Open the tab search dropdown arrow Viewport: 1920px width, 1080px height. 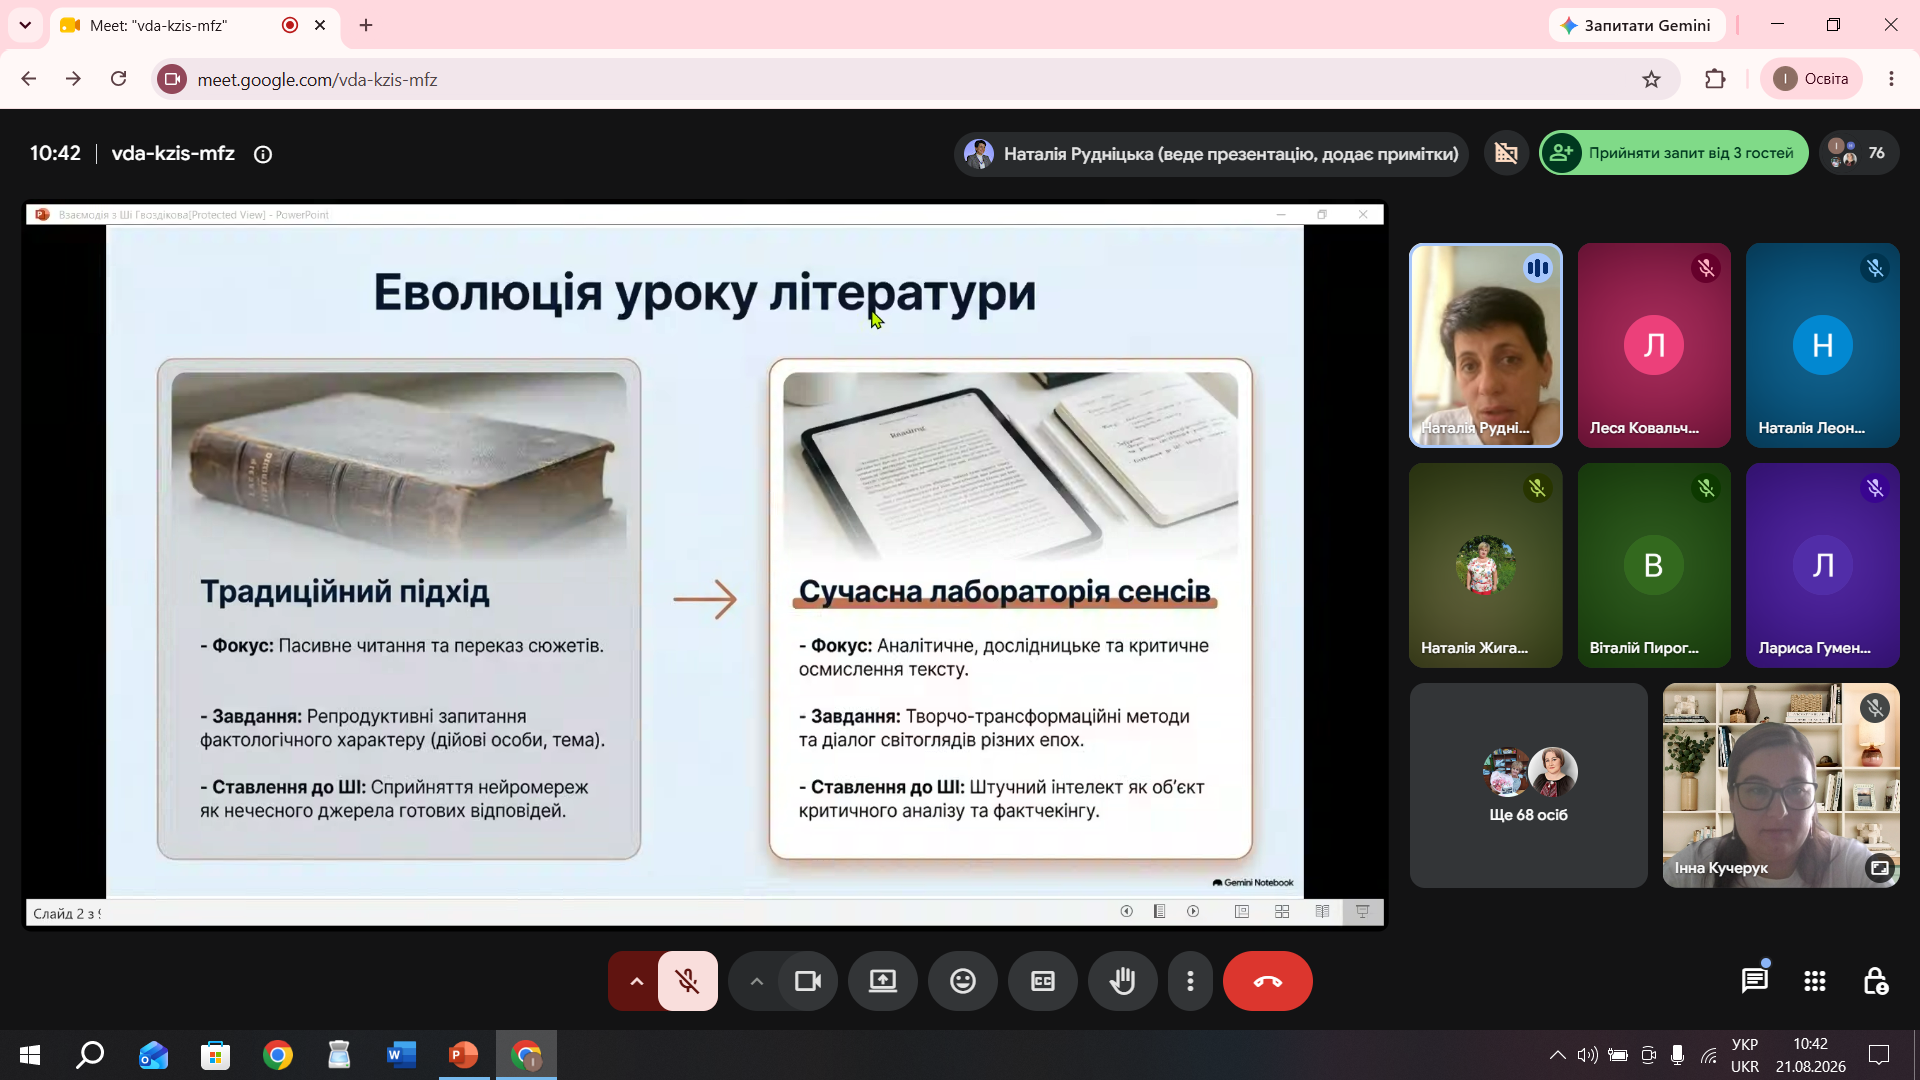coord(25,25)
